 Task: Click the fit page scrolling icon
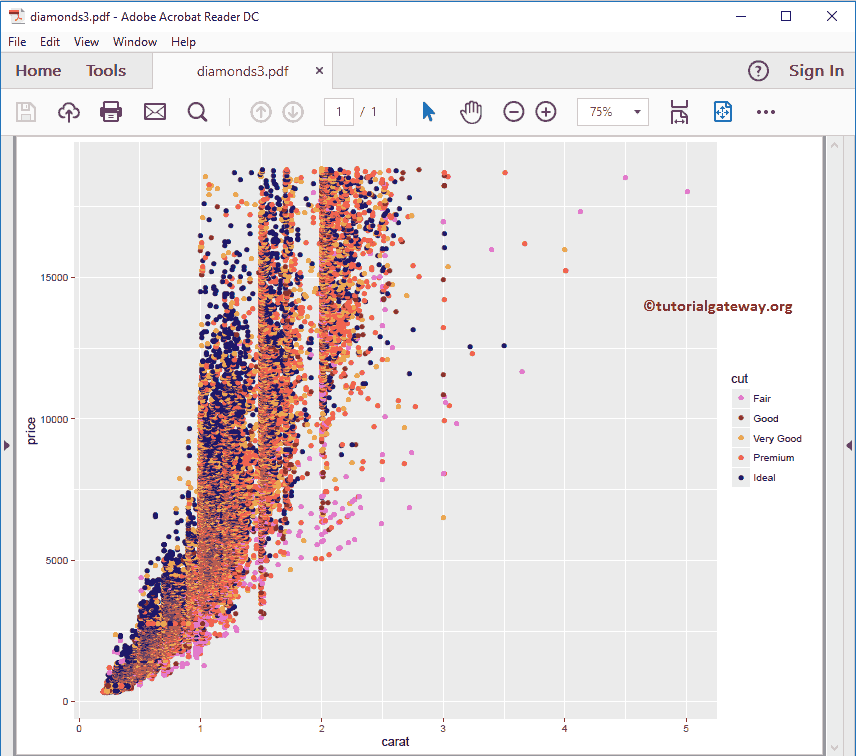tap(679, 112)
